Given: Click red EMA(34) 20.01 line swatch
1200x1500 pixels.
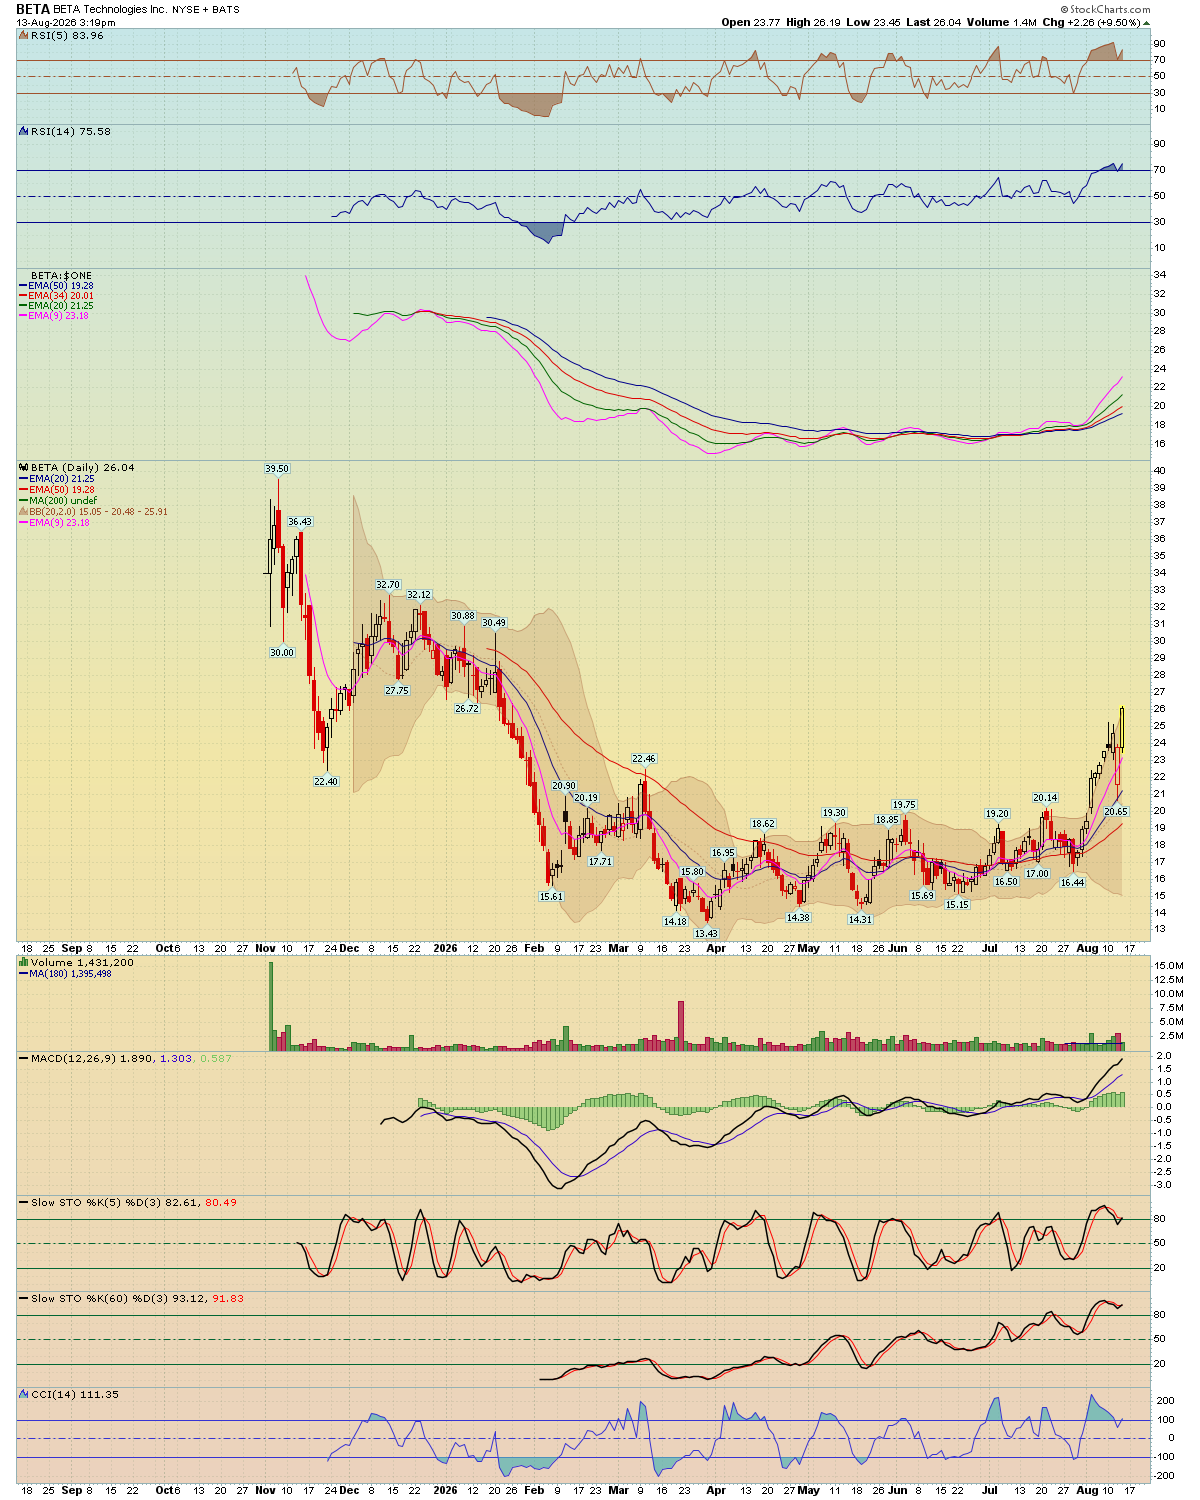Looking at the screenshot, I should (24, 296).
